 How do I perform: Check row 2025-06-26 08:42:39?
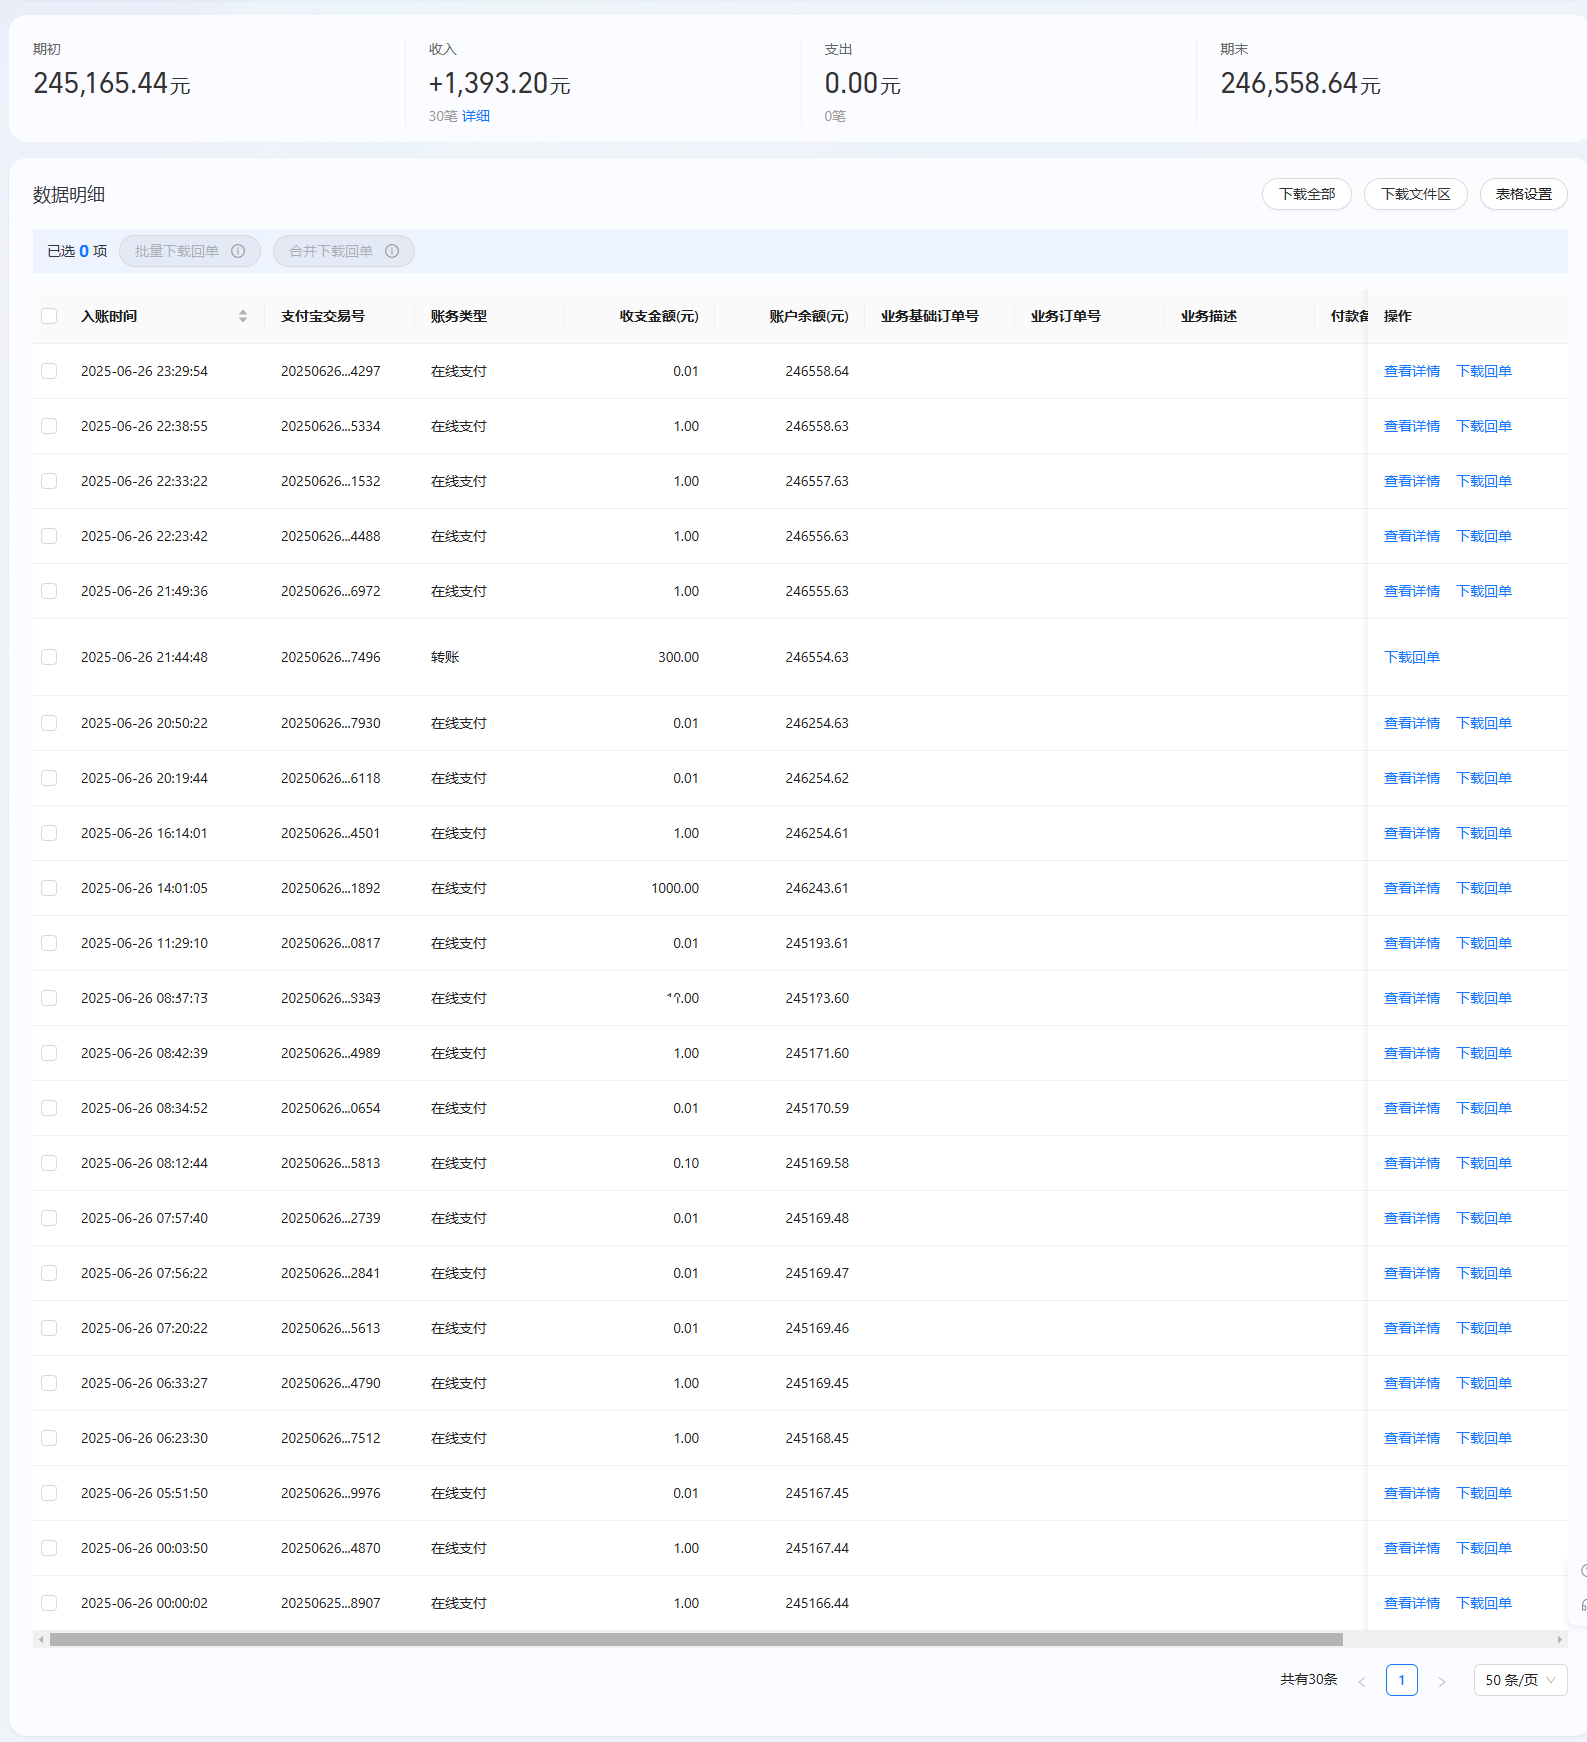pos(49,1053)
